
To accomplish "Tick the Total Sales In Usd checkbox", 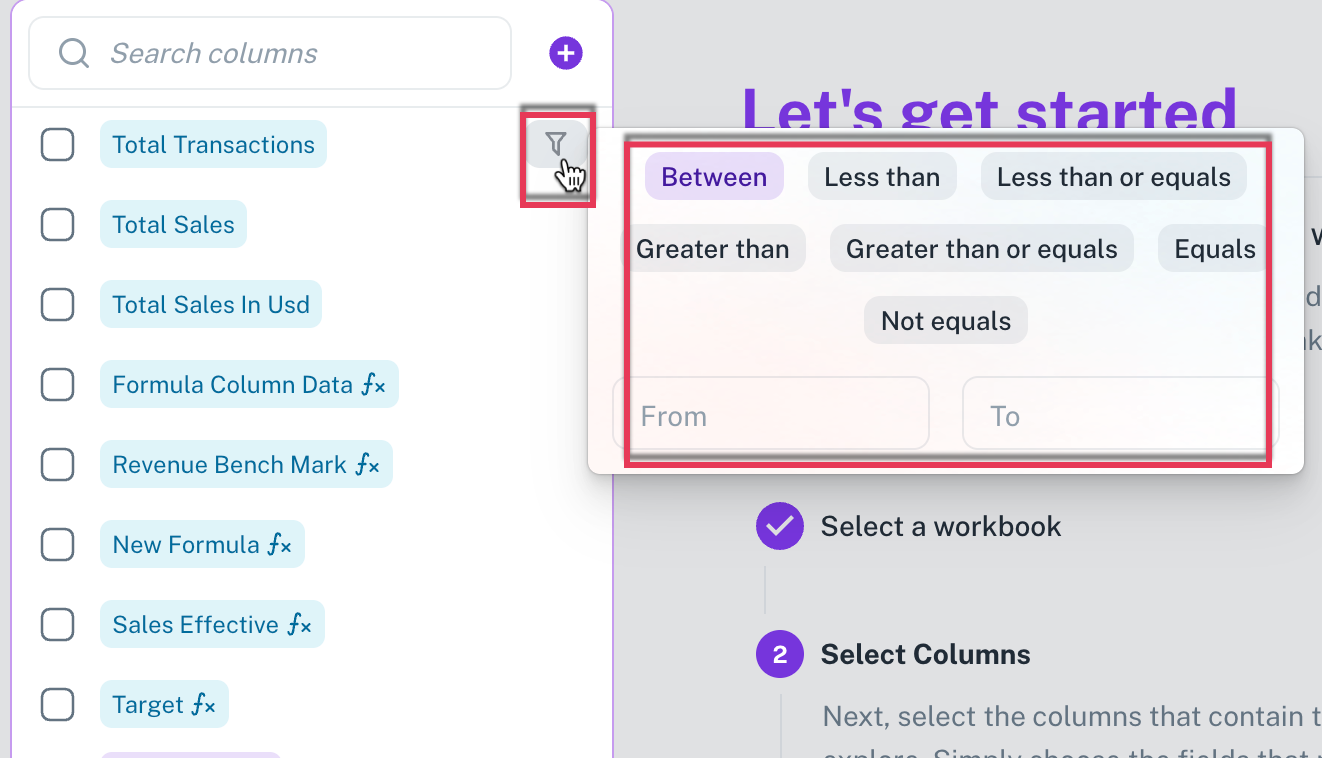I will (57, 304).
